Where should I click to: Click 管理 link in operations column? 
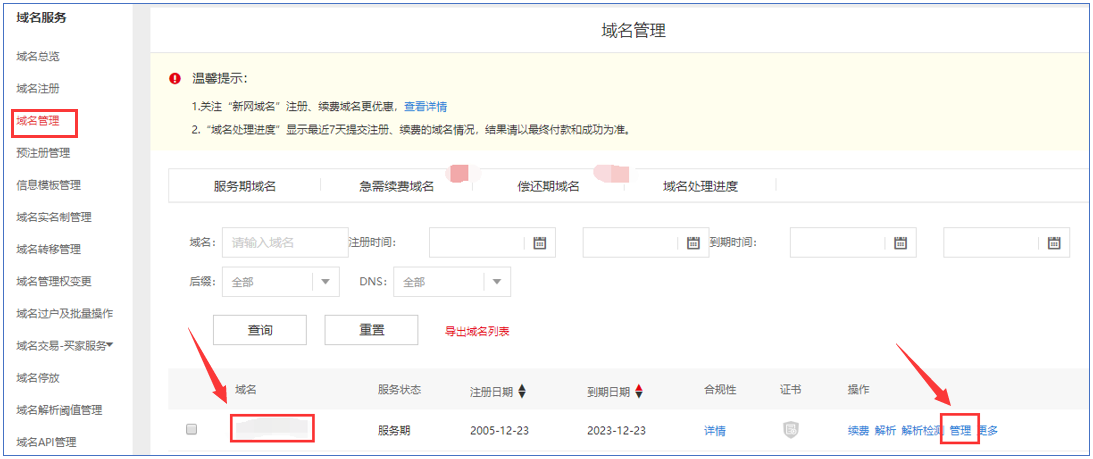tap(960, 431)
